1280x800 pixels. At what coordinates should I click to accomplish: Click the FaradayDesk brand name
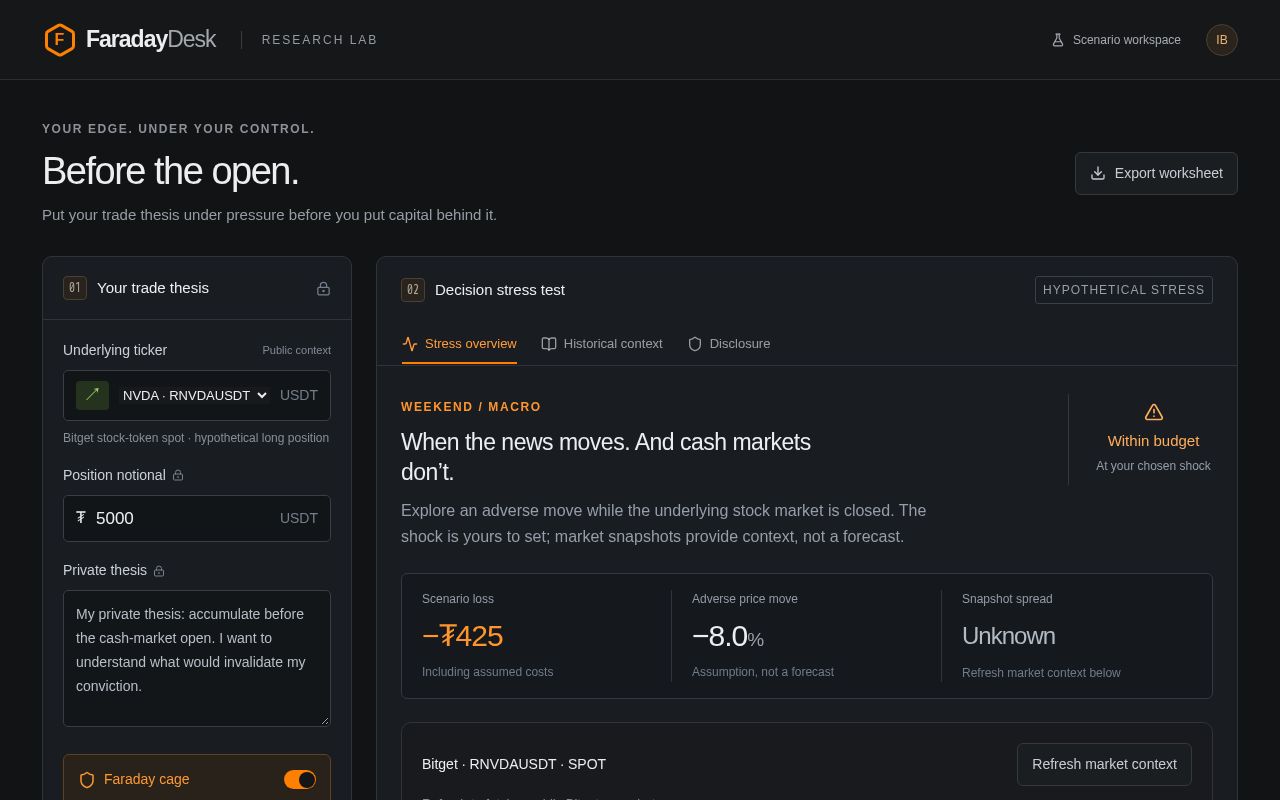(150, 40)
